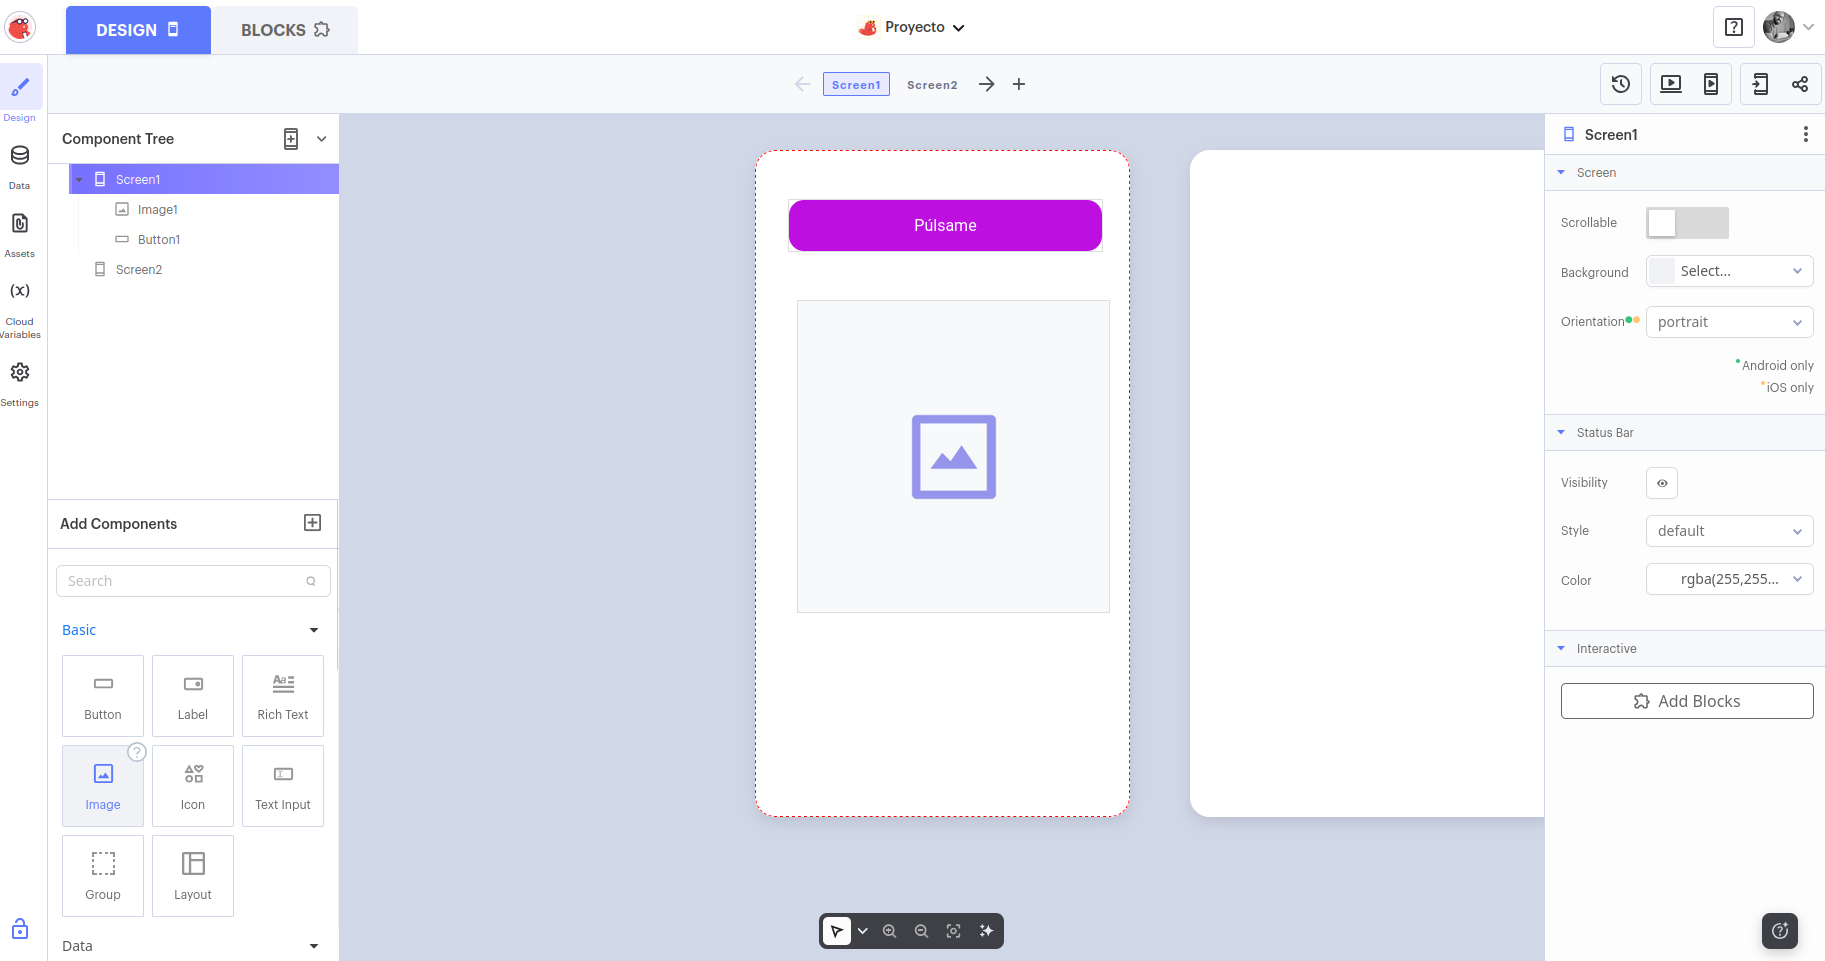Click the fit-to-screen canvas icon
The width and height of the screenshot is (1825, 961).
click(953, 931)
